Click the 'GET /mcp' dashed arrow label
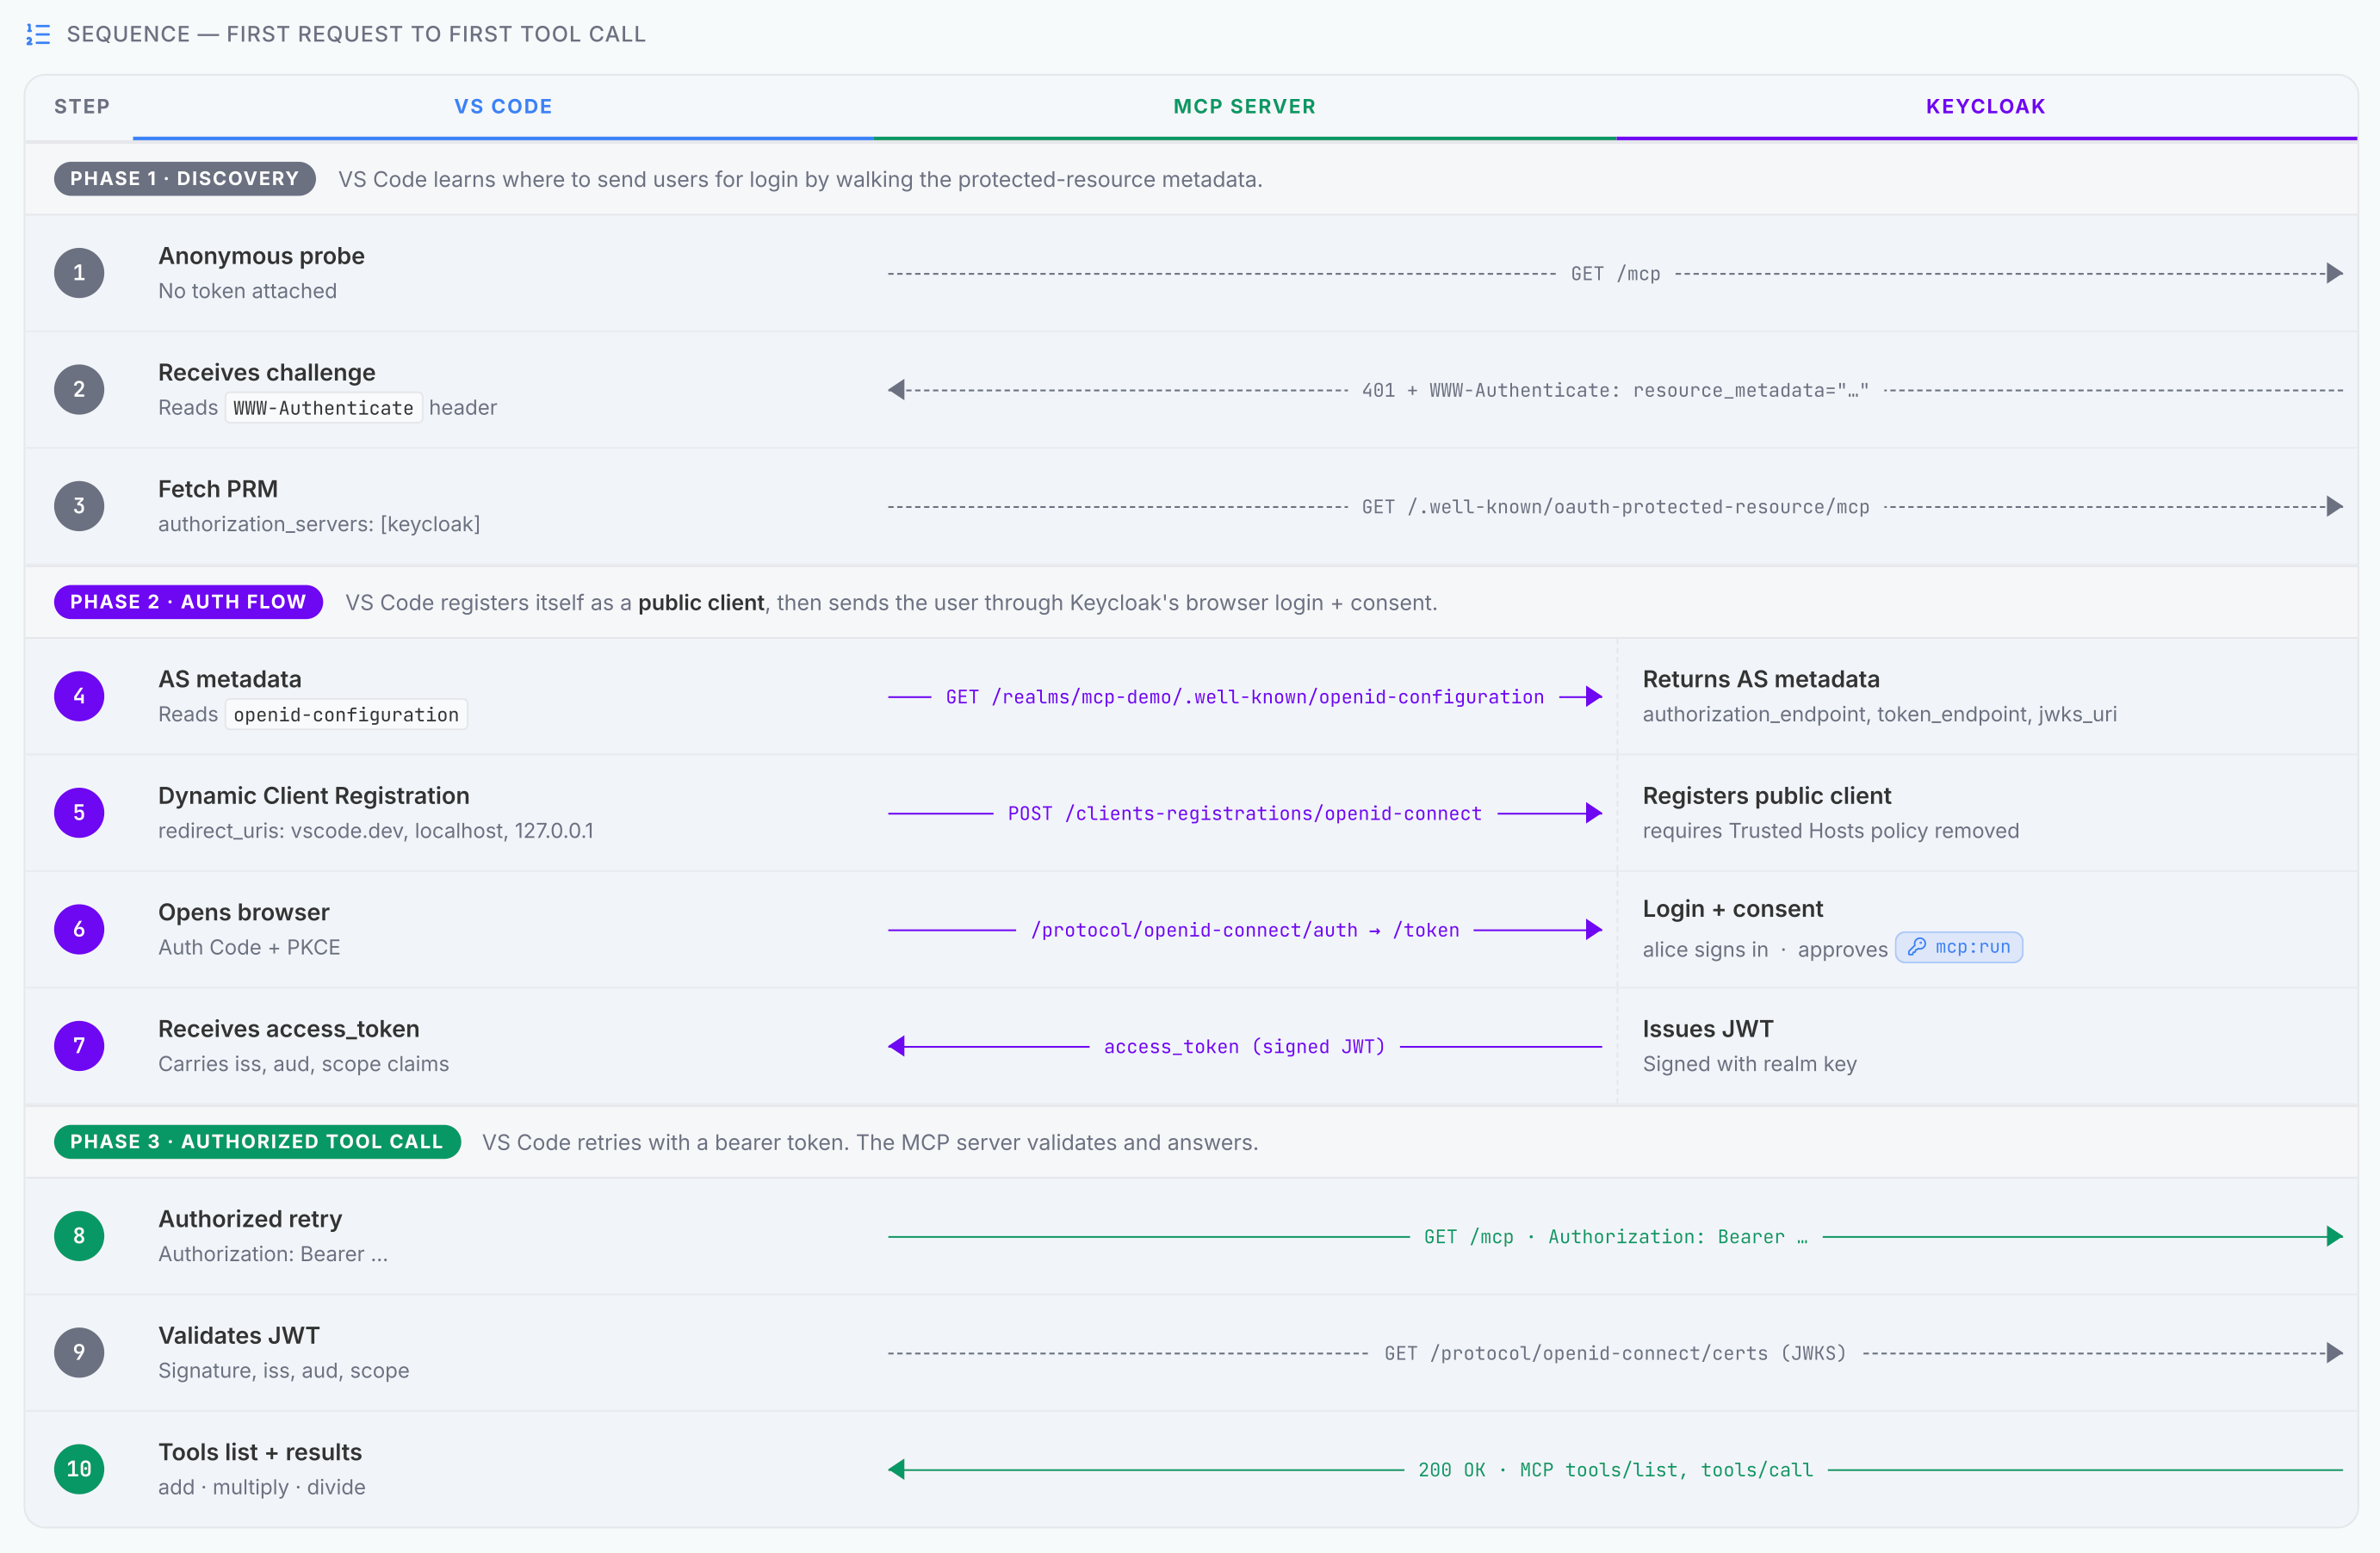 1615,273
